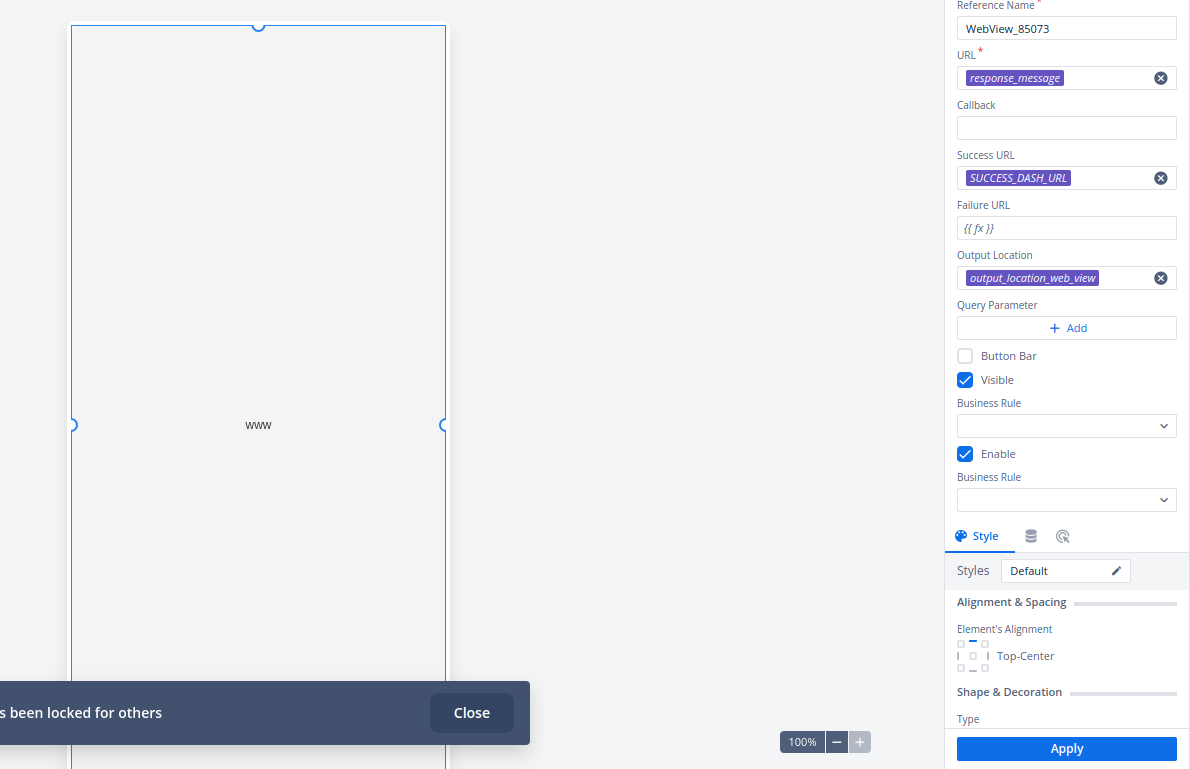Viewport: 1190px width, 769px height.
Task: Click the response_message variable chip
Action: click(1015, 78)
